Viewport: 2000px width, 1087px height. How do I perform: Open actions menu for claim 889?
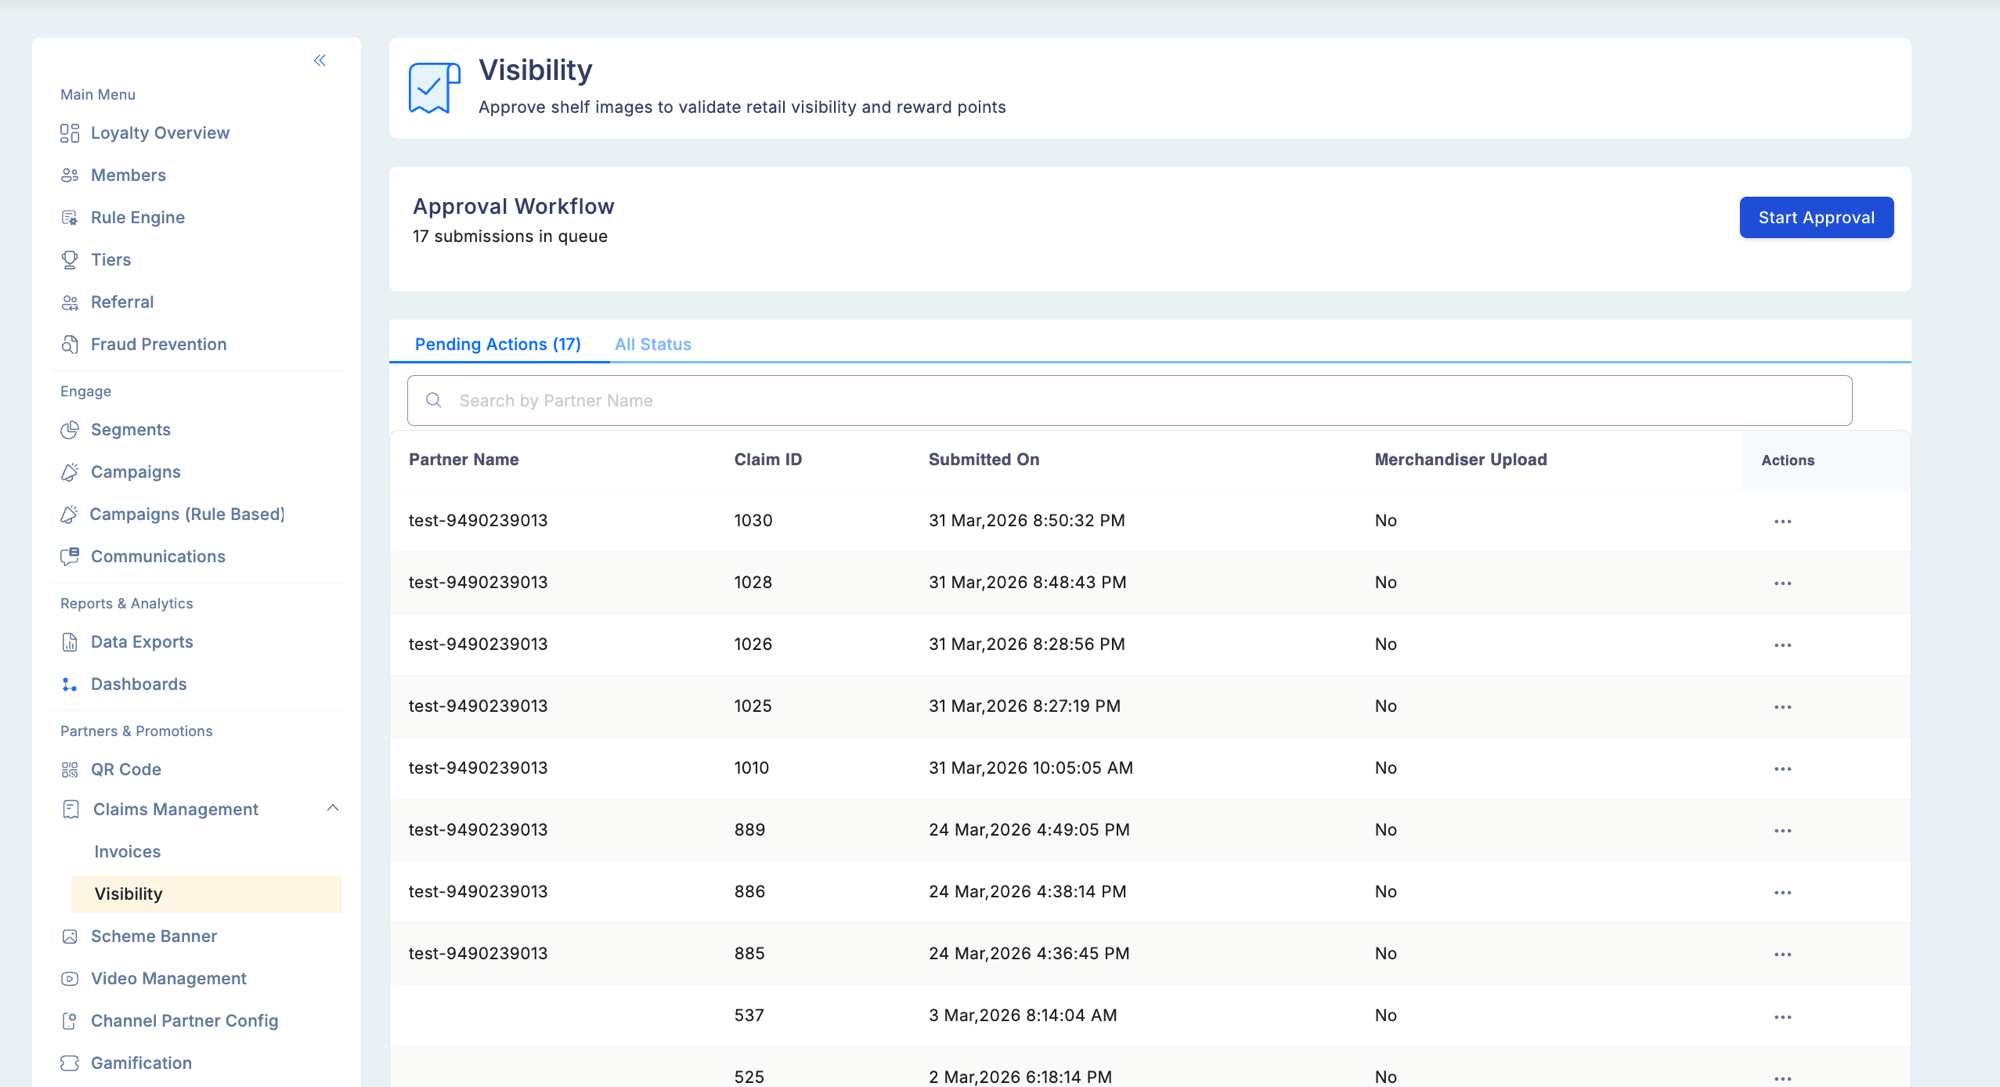point(1783,831)
